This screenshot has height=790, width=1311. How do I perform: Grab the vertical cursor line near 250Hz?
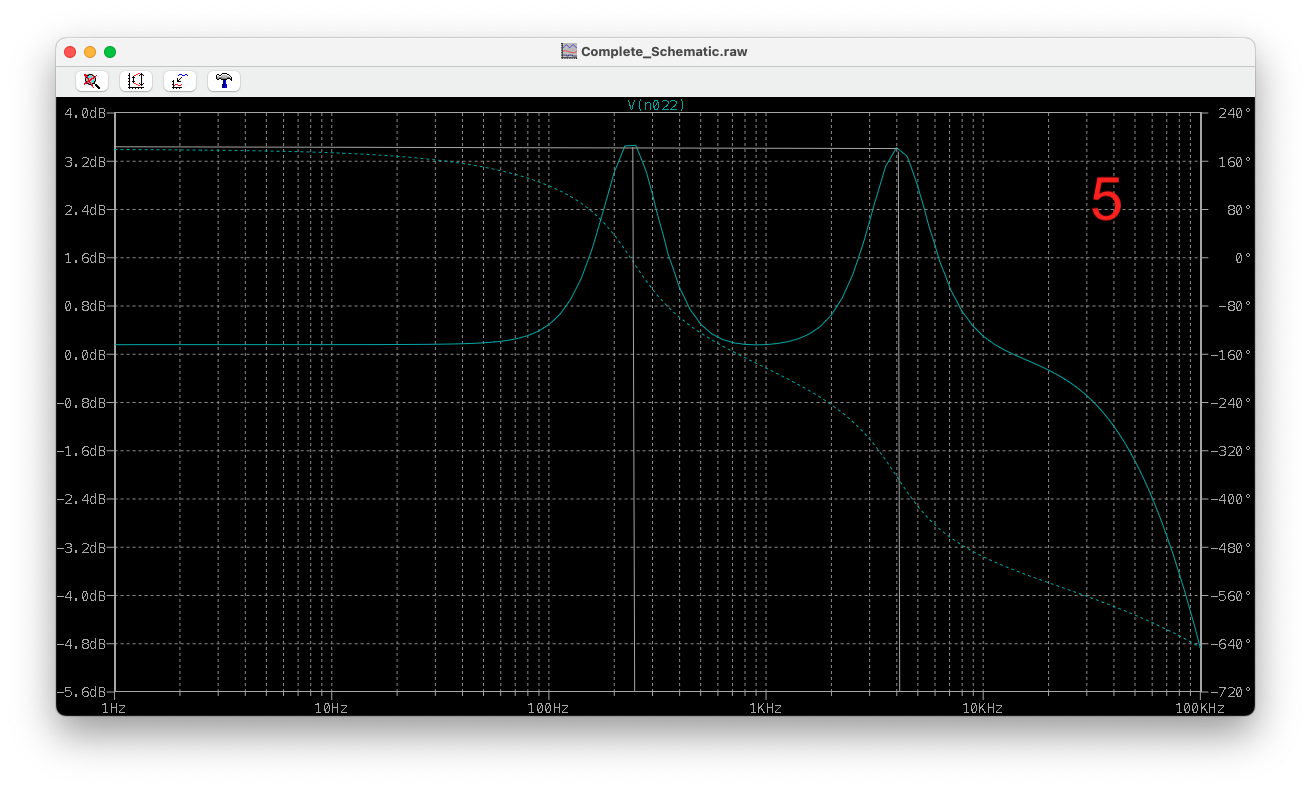point(634,420)
